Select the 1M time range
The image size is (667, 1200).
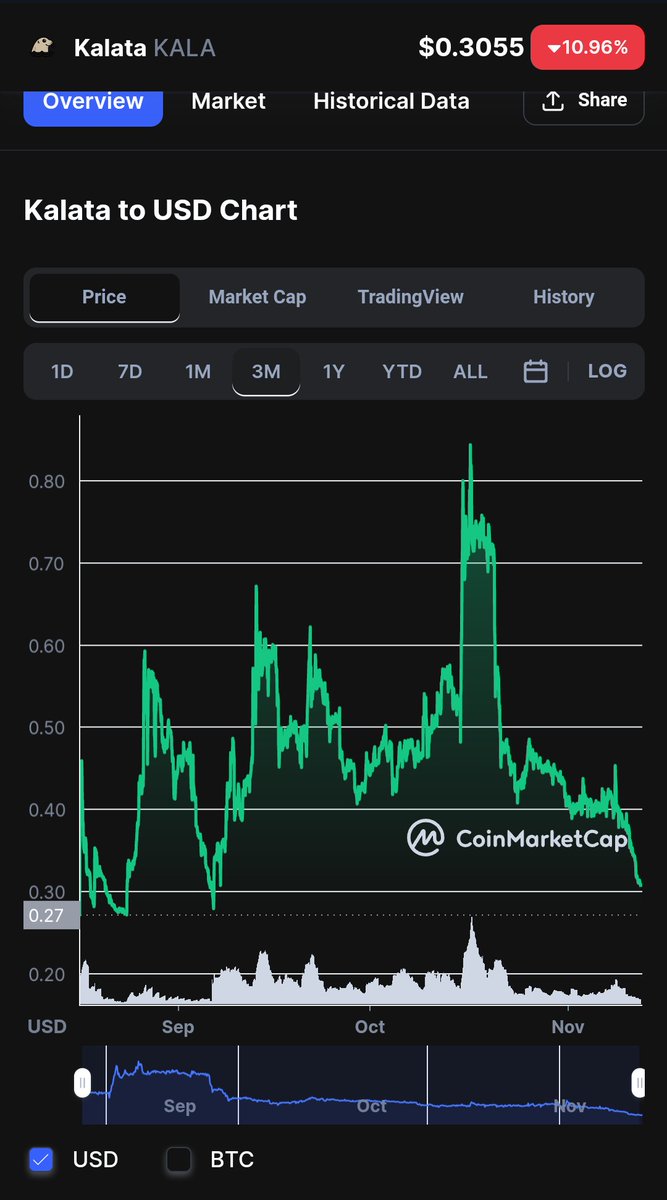click(x=198, y=372)
